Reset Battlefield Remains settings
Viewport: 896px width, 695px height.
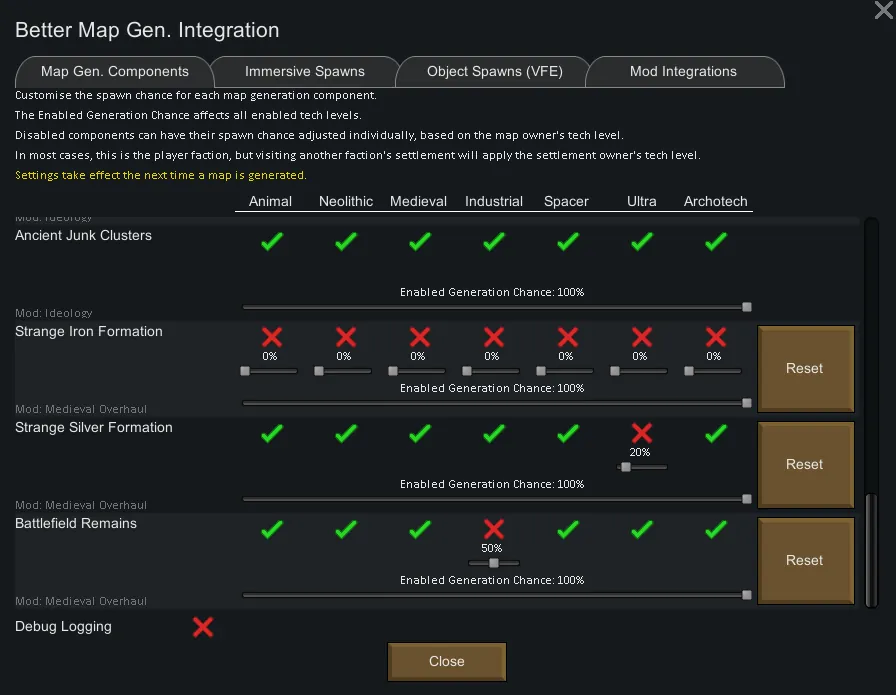coord(804,560)
